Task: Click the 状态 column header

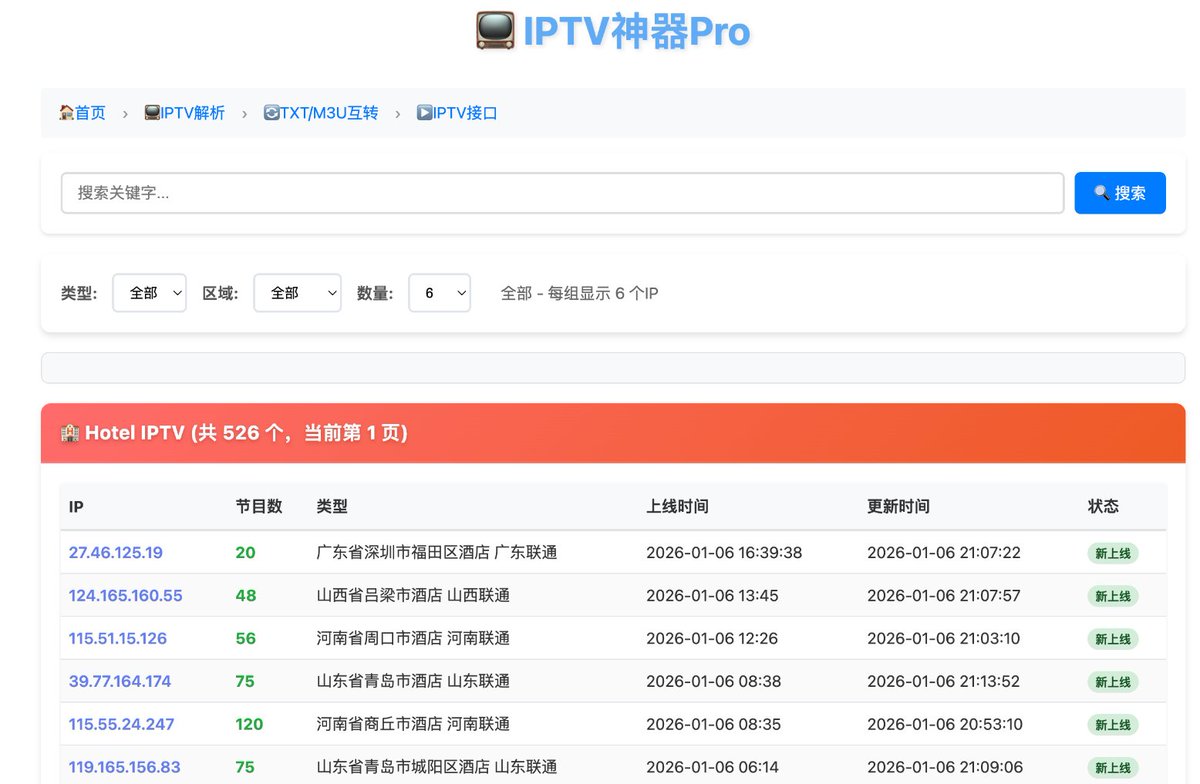Action: coord(1103,507)
